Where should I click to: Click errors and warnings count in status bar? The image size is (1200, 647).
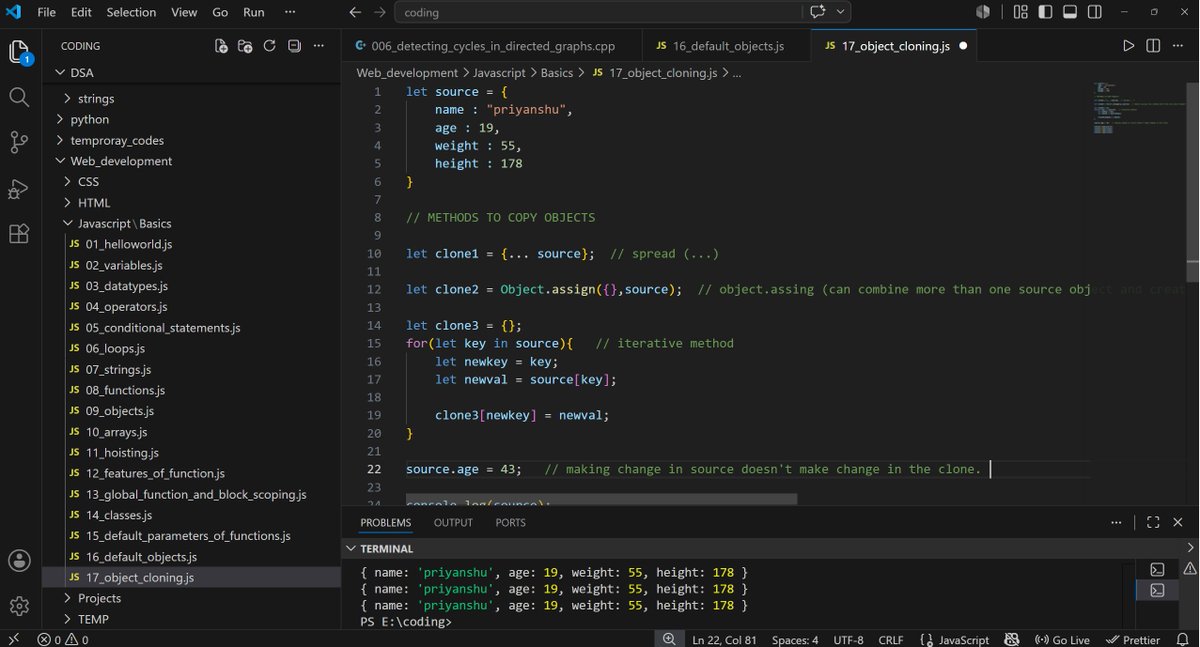[63, 639]
